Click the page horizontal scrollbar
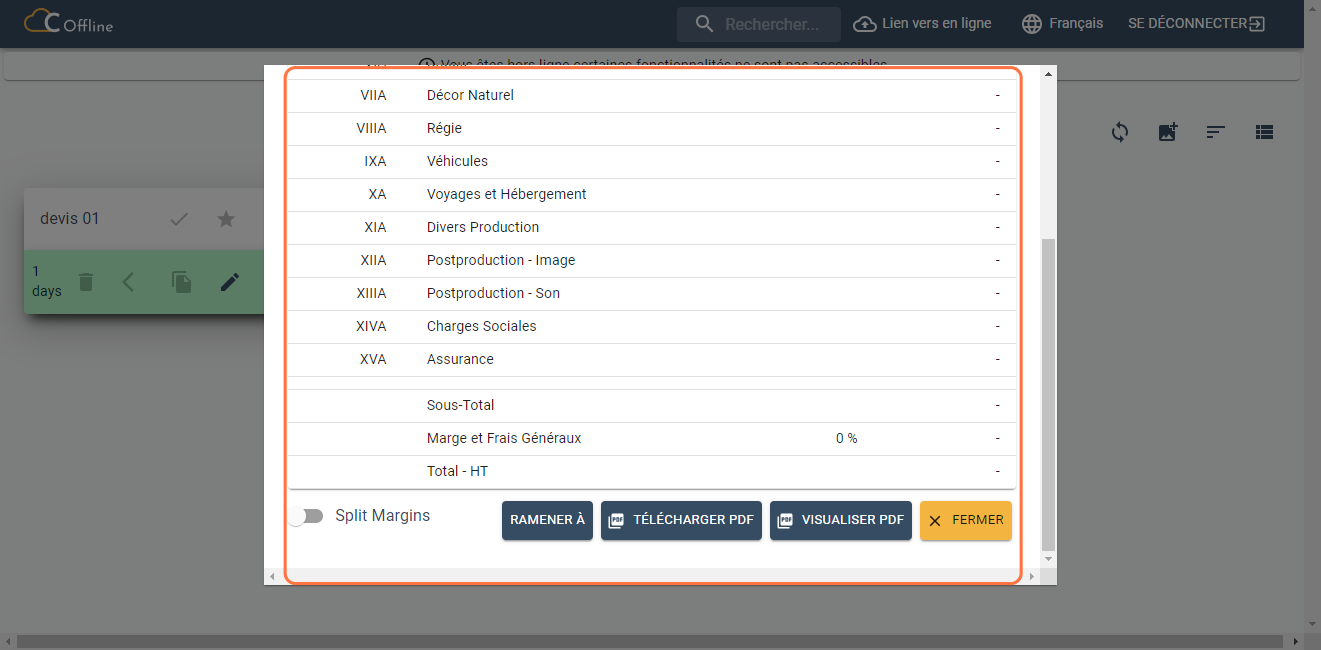 coord(652,641)
